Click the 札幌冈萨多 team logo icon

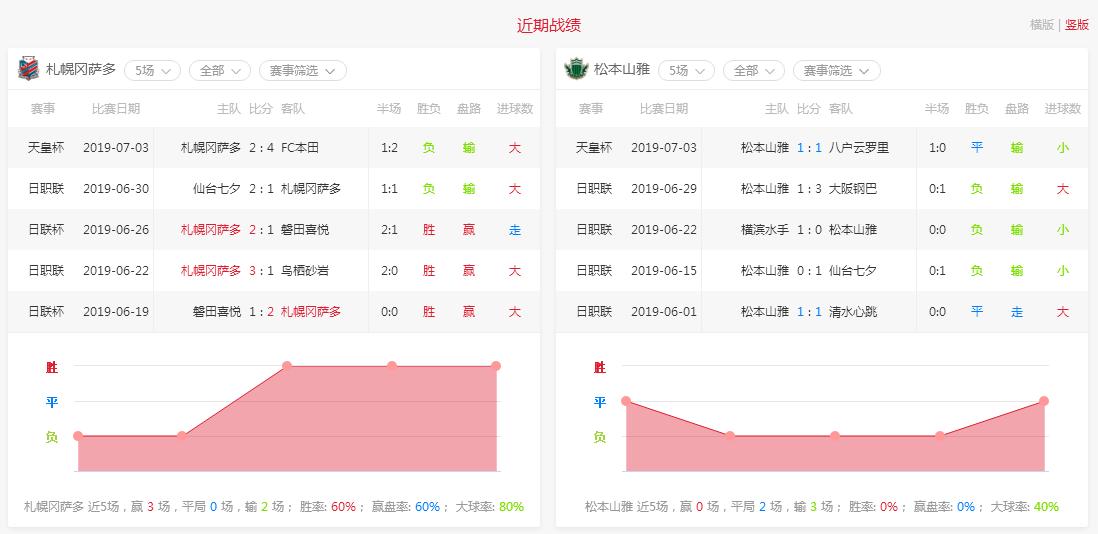coord(29,69)
